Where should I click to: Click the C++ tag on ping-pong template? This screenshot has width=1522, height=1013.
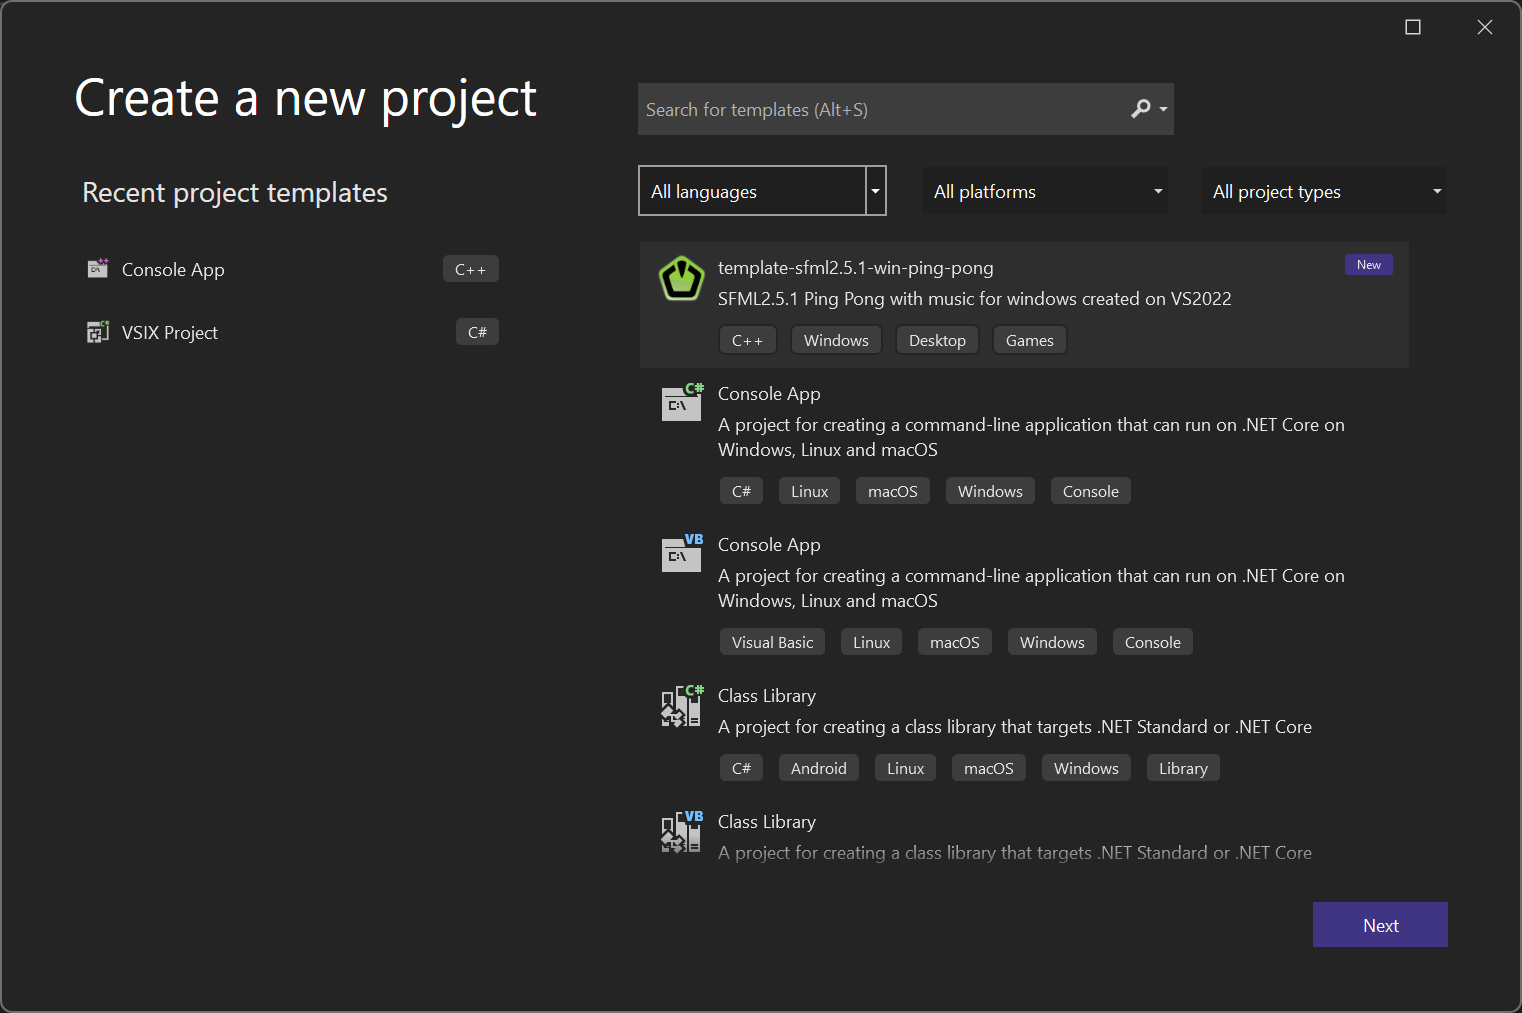748,340
